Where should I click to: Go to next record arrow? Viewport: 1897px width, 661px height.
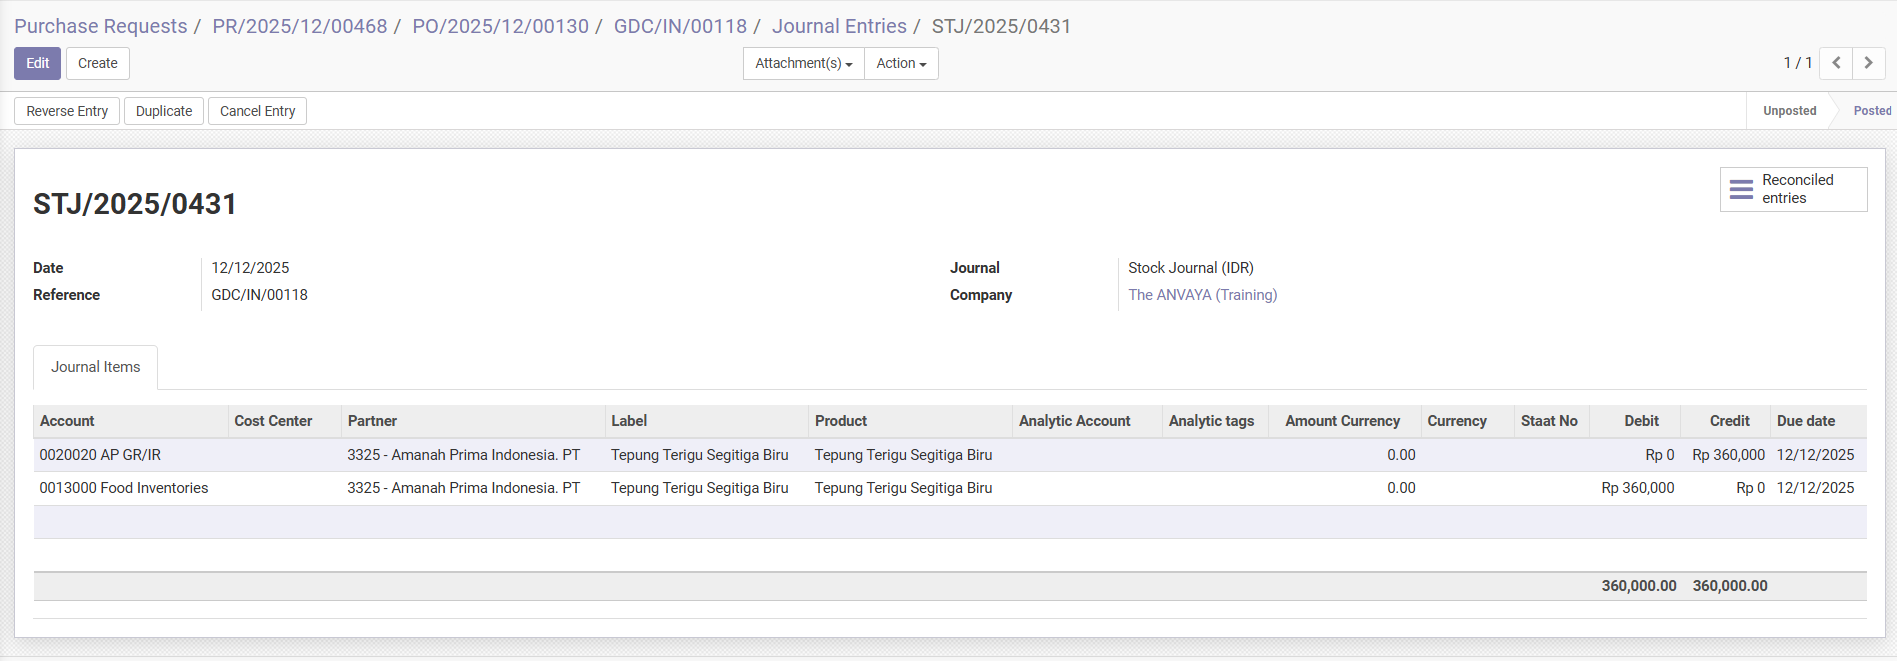1868,63
